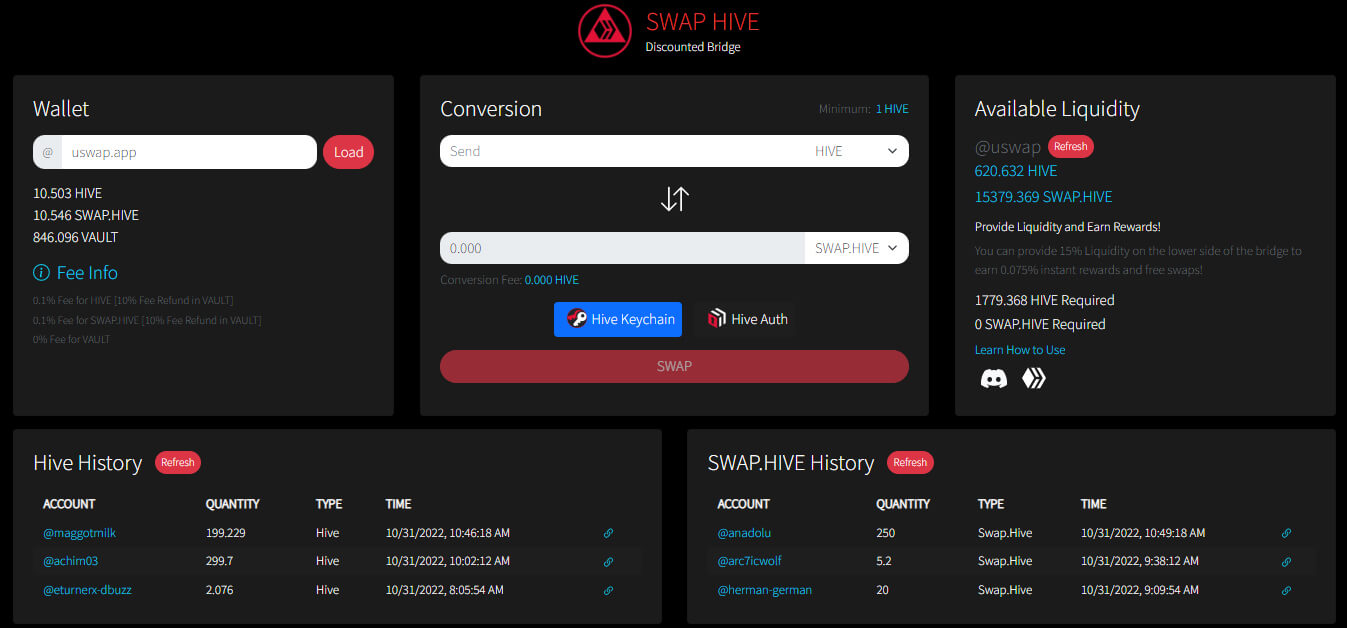Click the wallet username input field
This screenshot has height=628, width=1347.
[x=189, y=152]
